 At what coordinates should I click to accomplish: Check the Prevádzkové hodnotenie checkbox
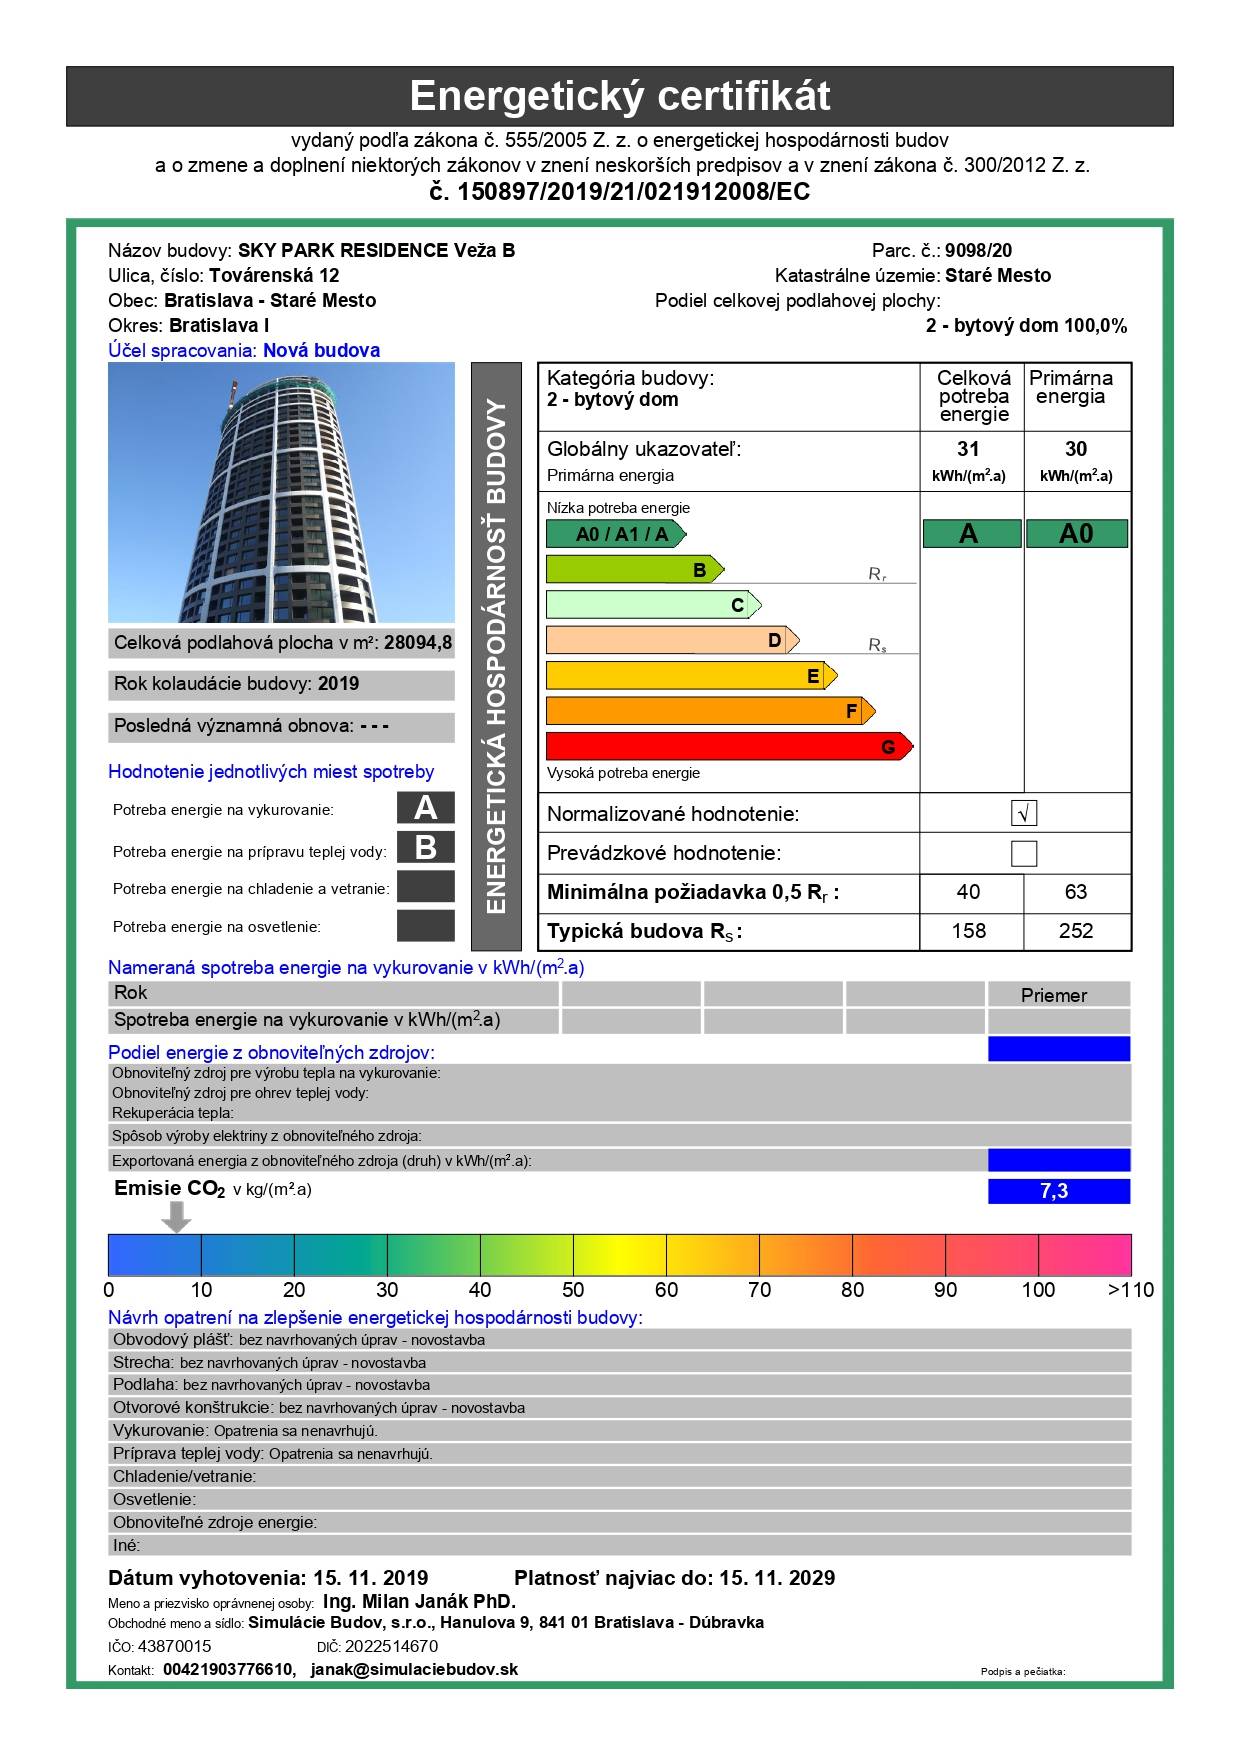[1023, 853]
